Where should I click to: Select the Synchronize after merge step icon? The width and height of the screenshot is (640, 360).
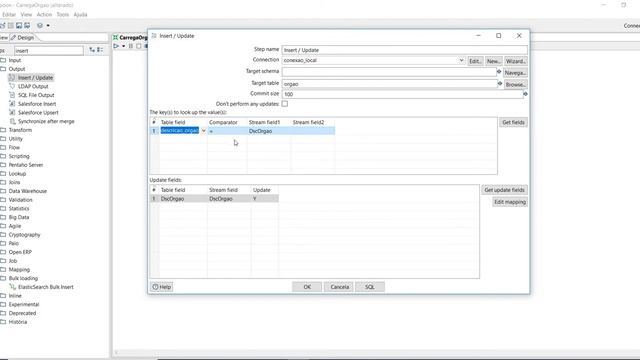12,121
